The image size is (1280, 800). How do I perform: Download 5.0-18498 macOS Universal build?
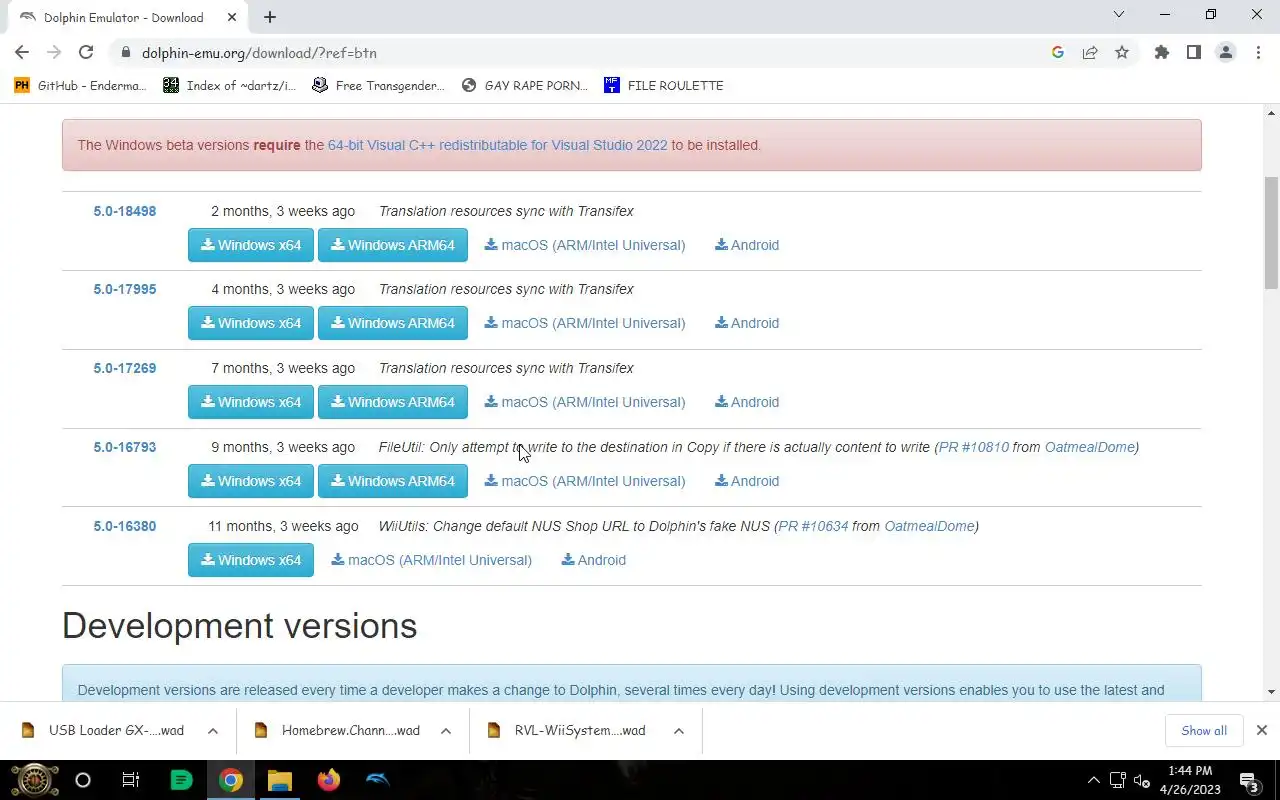click(585, 245)
